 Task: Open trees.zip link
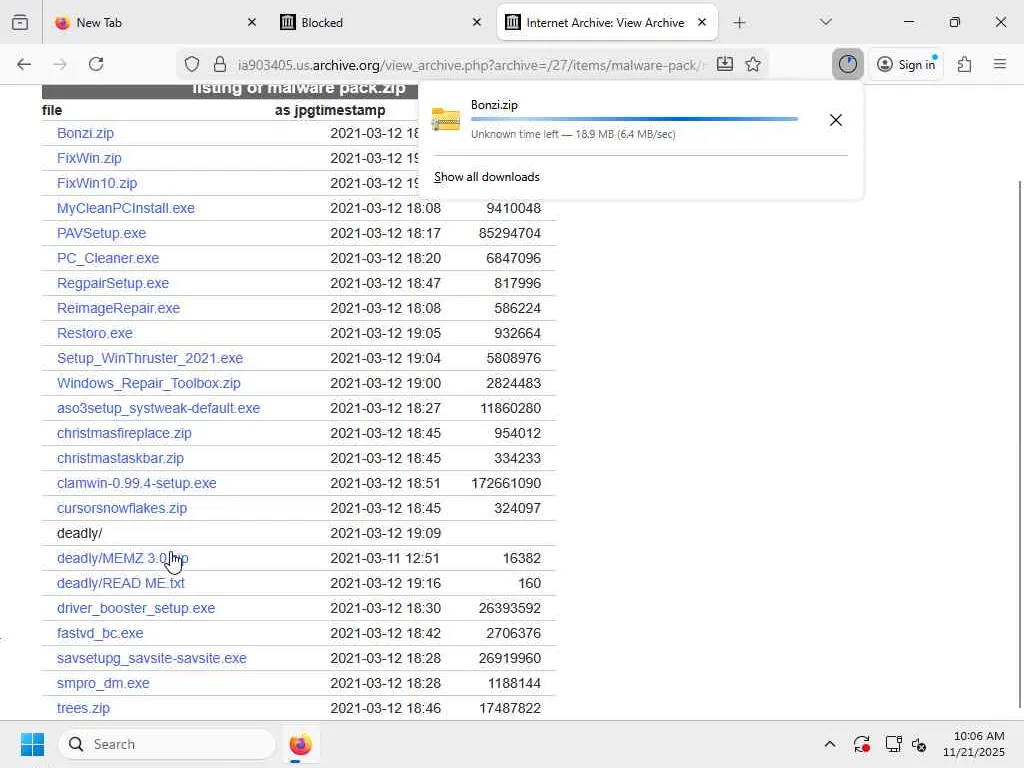[x=83, y=708]
